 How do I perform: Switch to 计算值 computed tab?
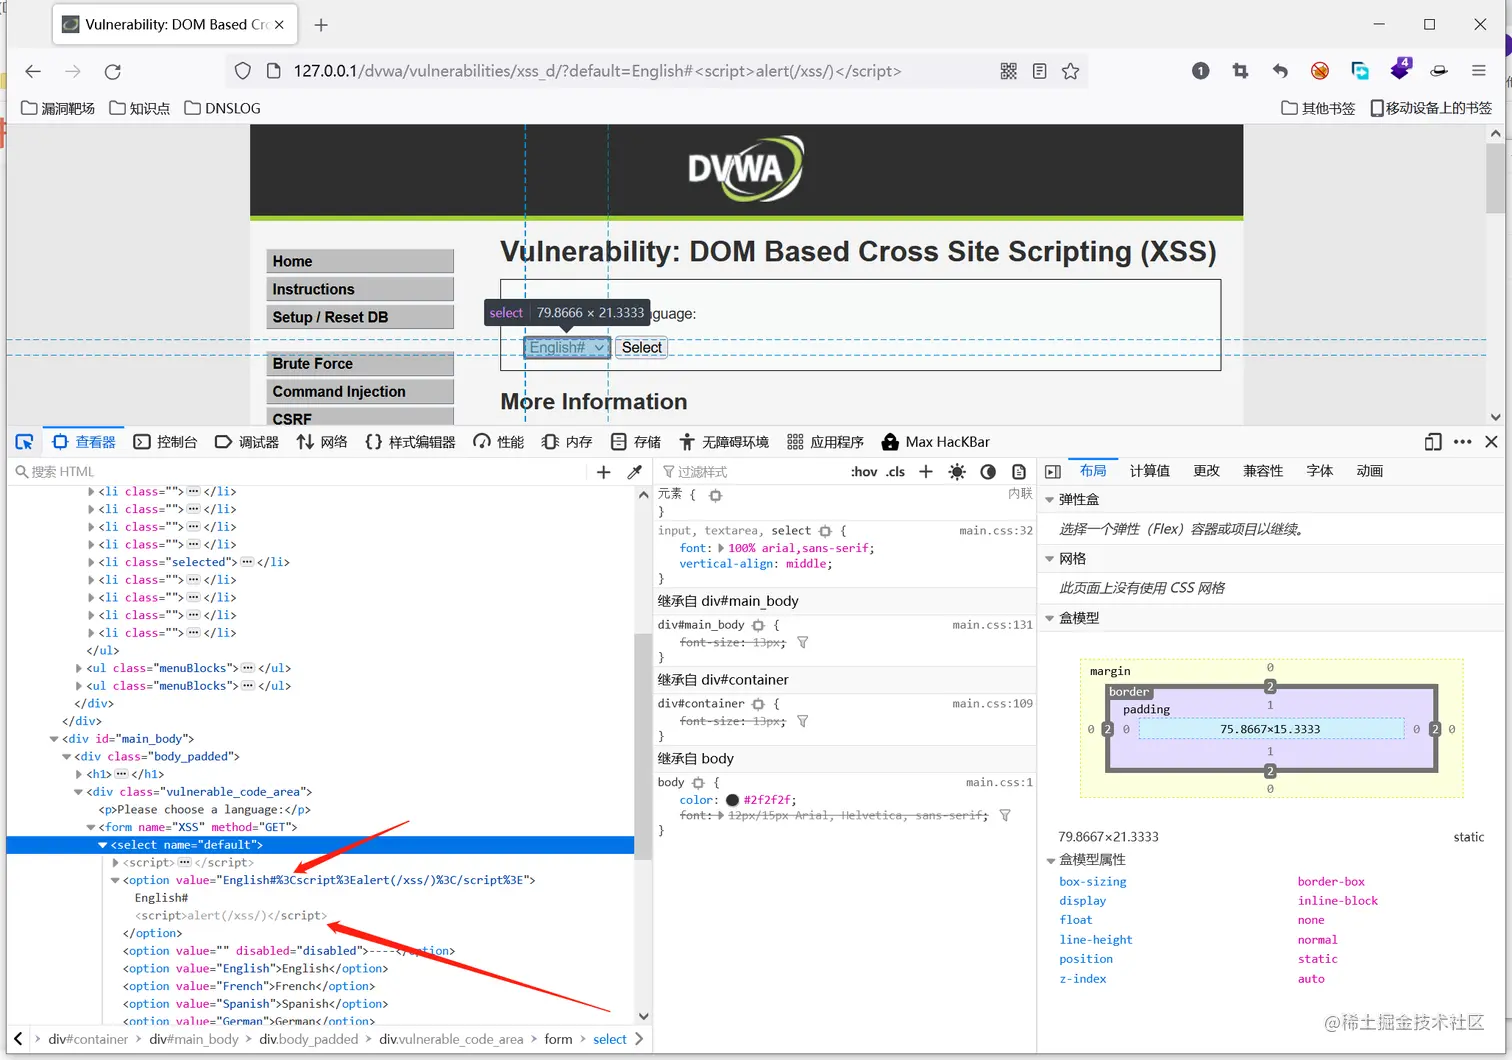tap(1149, 471)
